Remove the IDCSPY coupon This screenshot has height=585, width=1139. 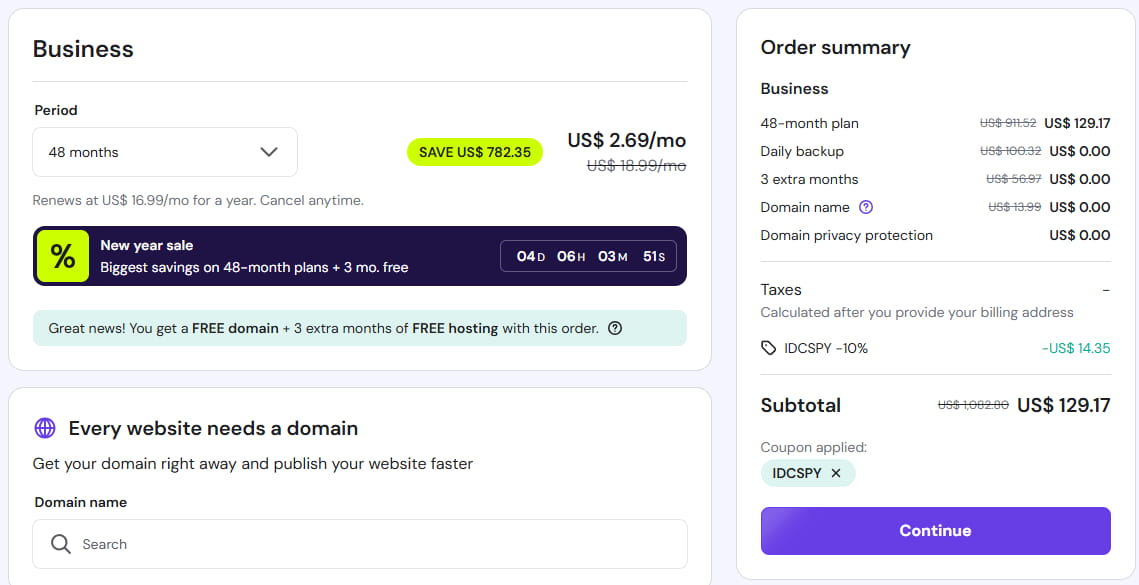836,473
